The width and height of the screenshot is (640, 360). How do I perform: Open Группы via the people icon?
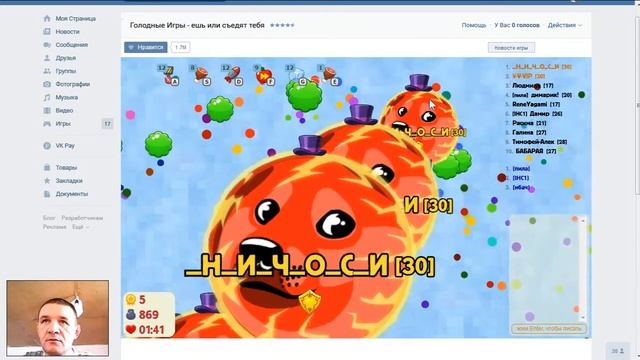coord(47,71)
